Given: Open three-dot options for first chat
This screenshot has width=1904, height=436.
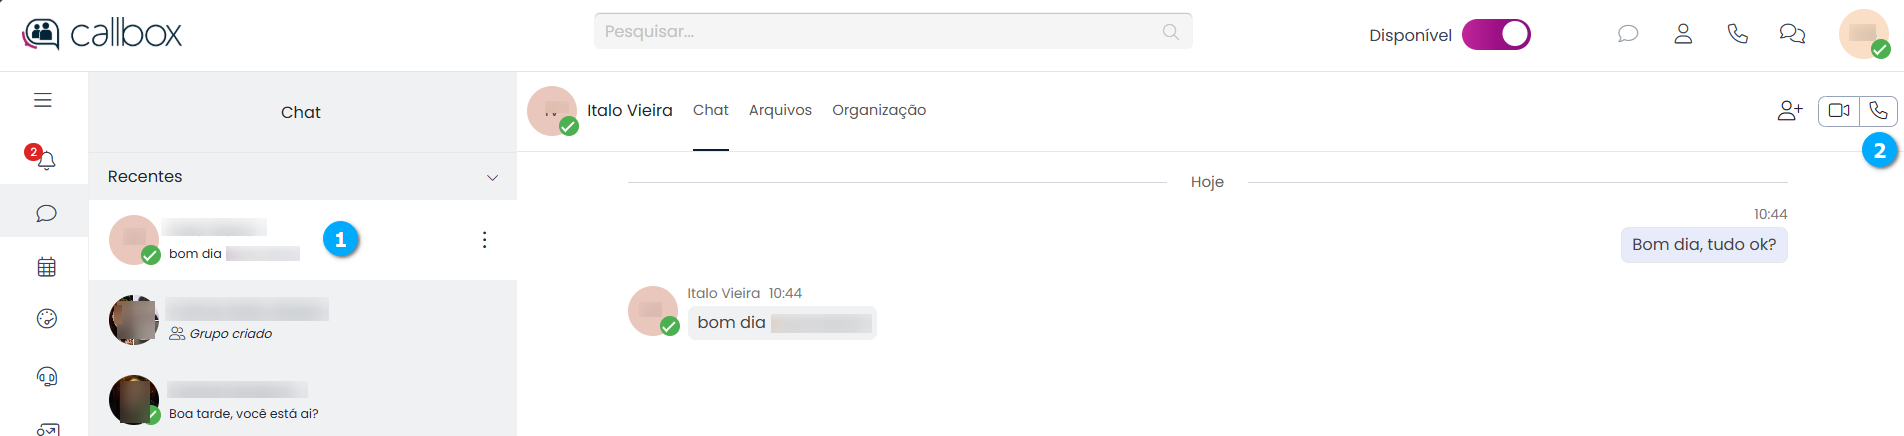Looking at the screenshot, I should [484, 240].
